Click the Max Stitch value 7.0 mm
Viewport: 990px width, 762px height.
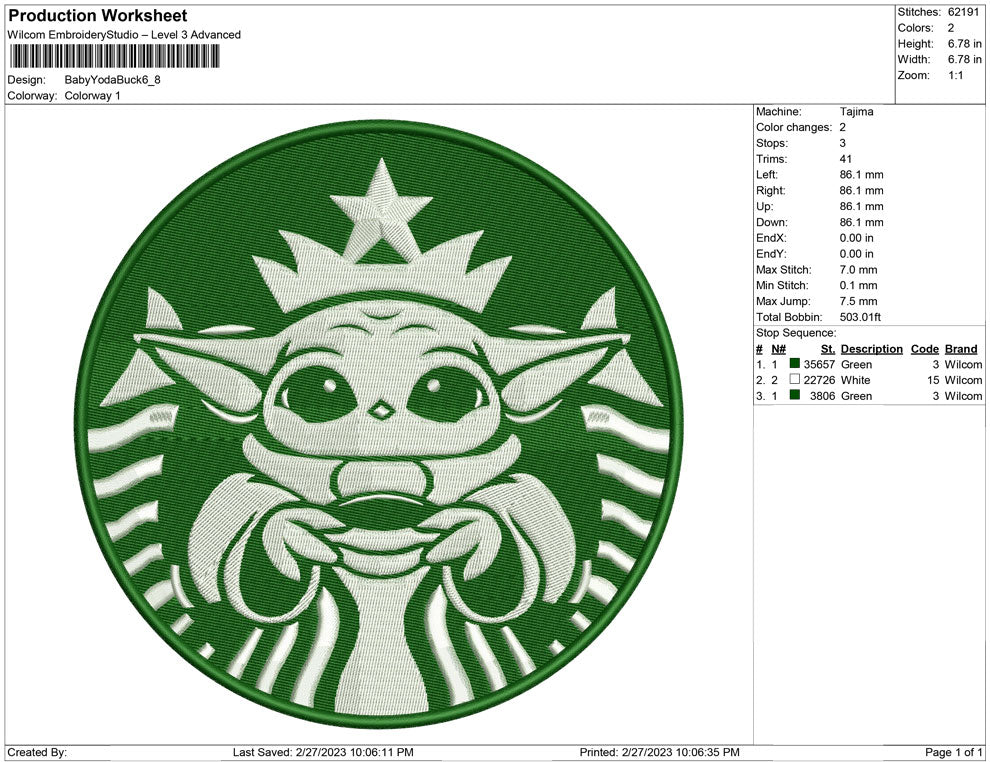pos(858,270)
